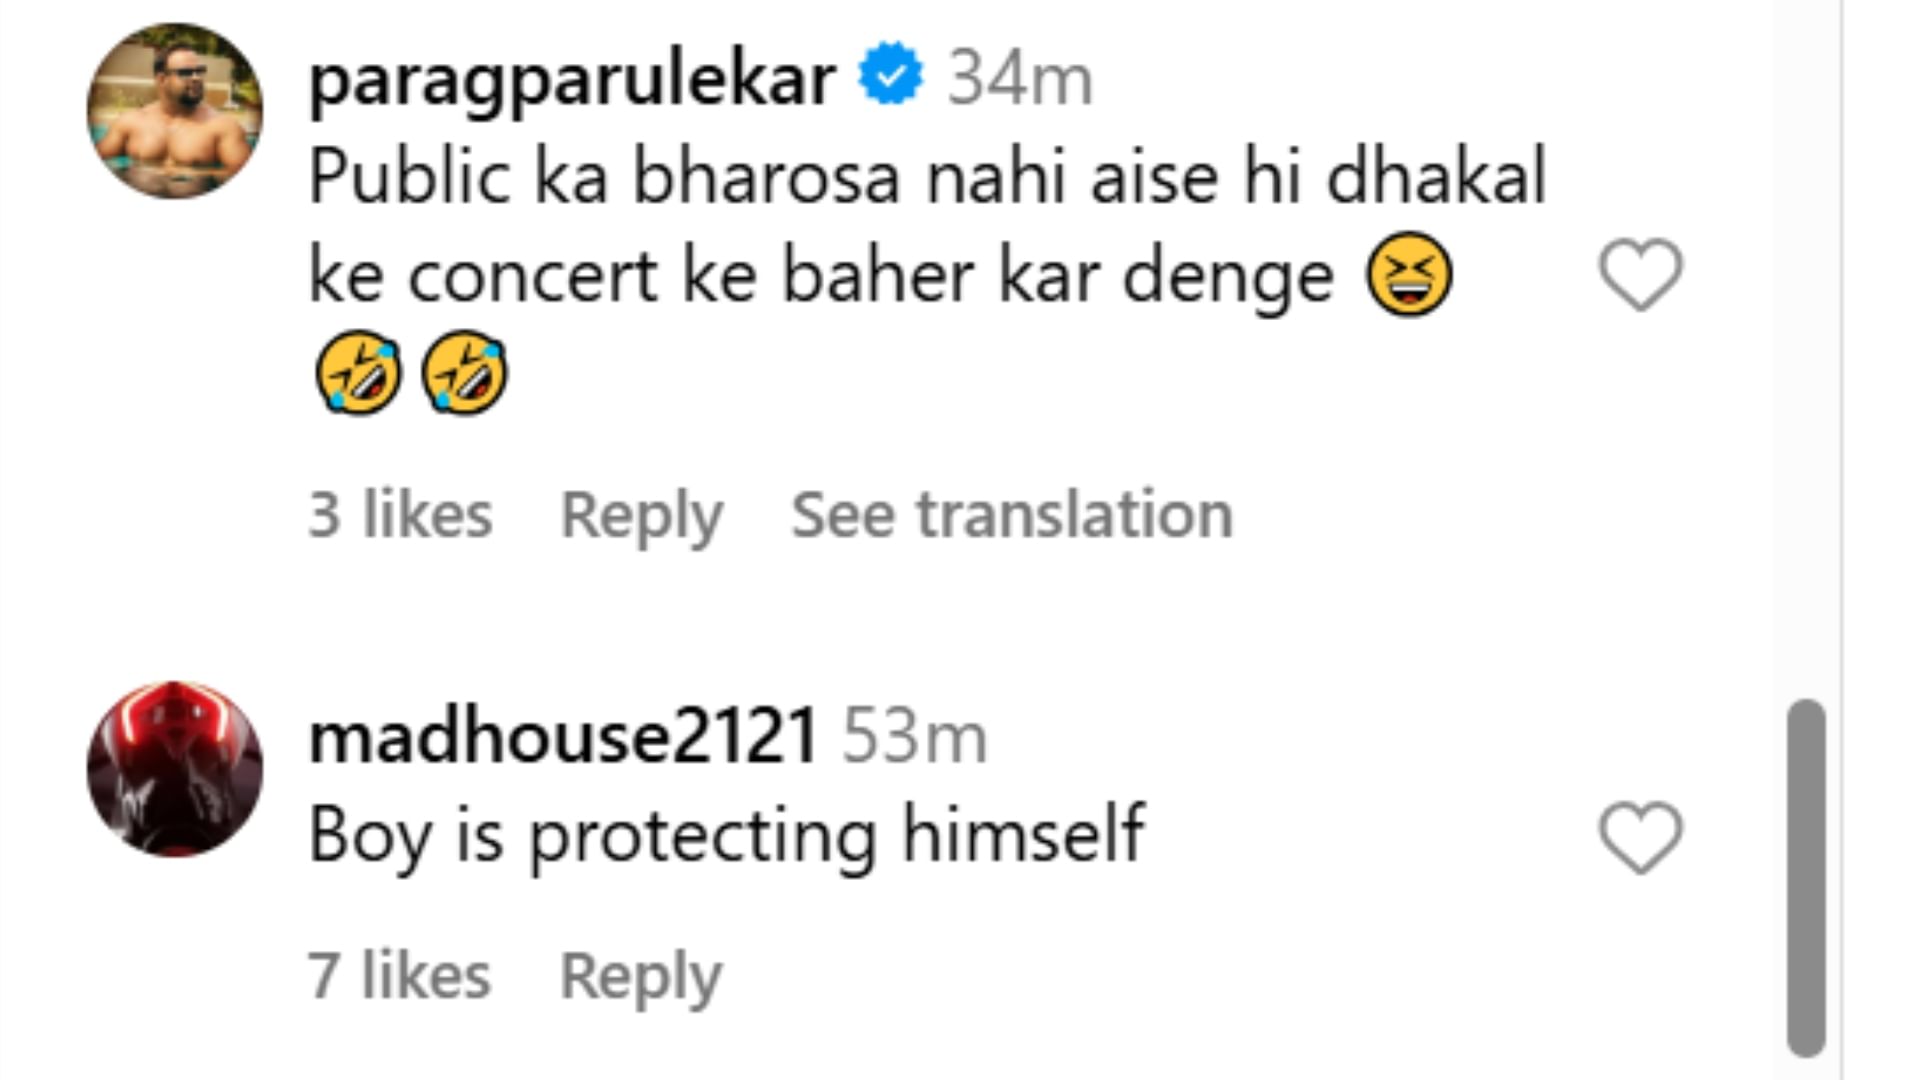1920x1080 pixels.
Task: Click the 53m comment timestamp
Action: point(914,737)
